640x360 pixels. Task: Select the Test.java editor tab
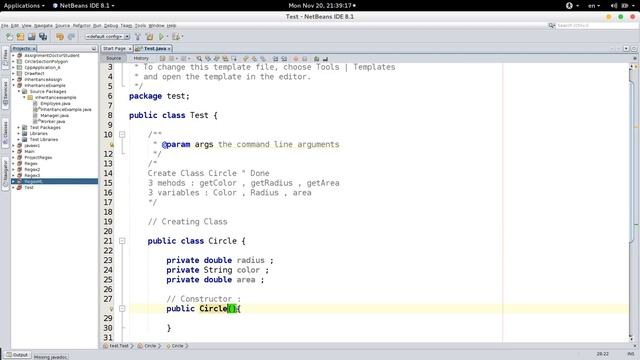click(153, 49)
